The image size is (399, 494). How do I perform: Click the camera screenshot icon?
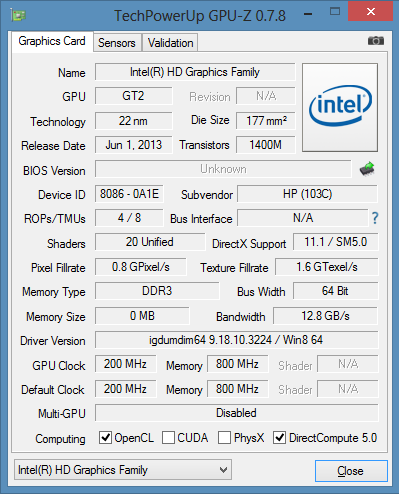pyautogui.click(x=376, y=41)
